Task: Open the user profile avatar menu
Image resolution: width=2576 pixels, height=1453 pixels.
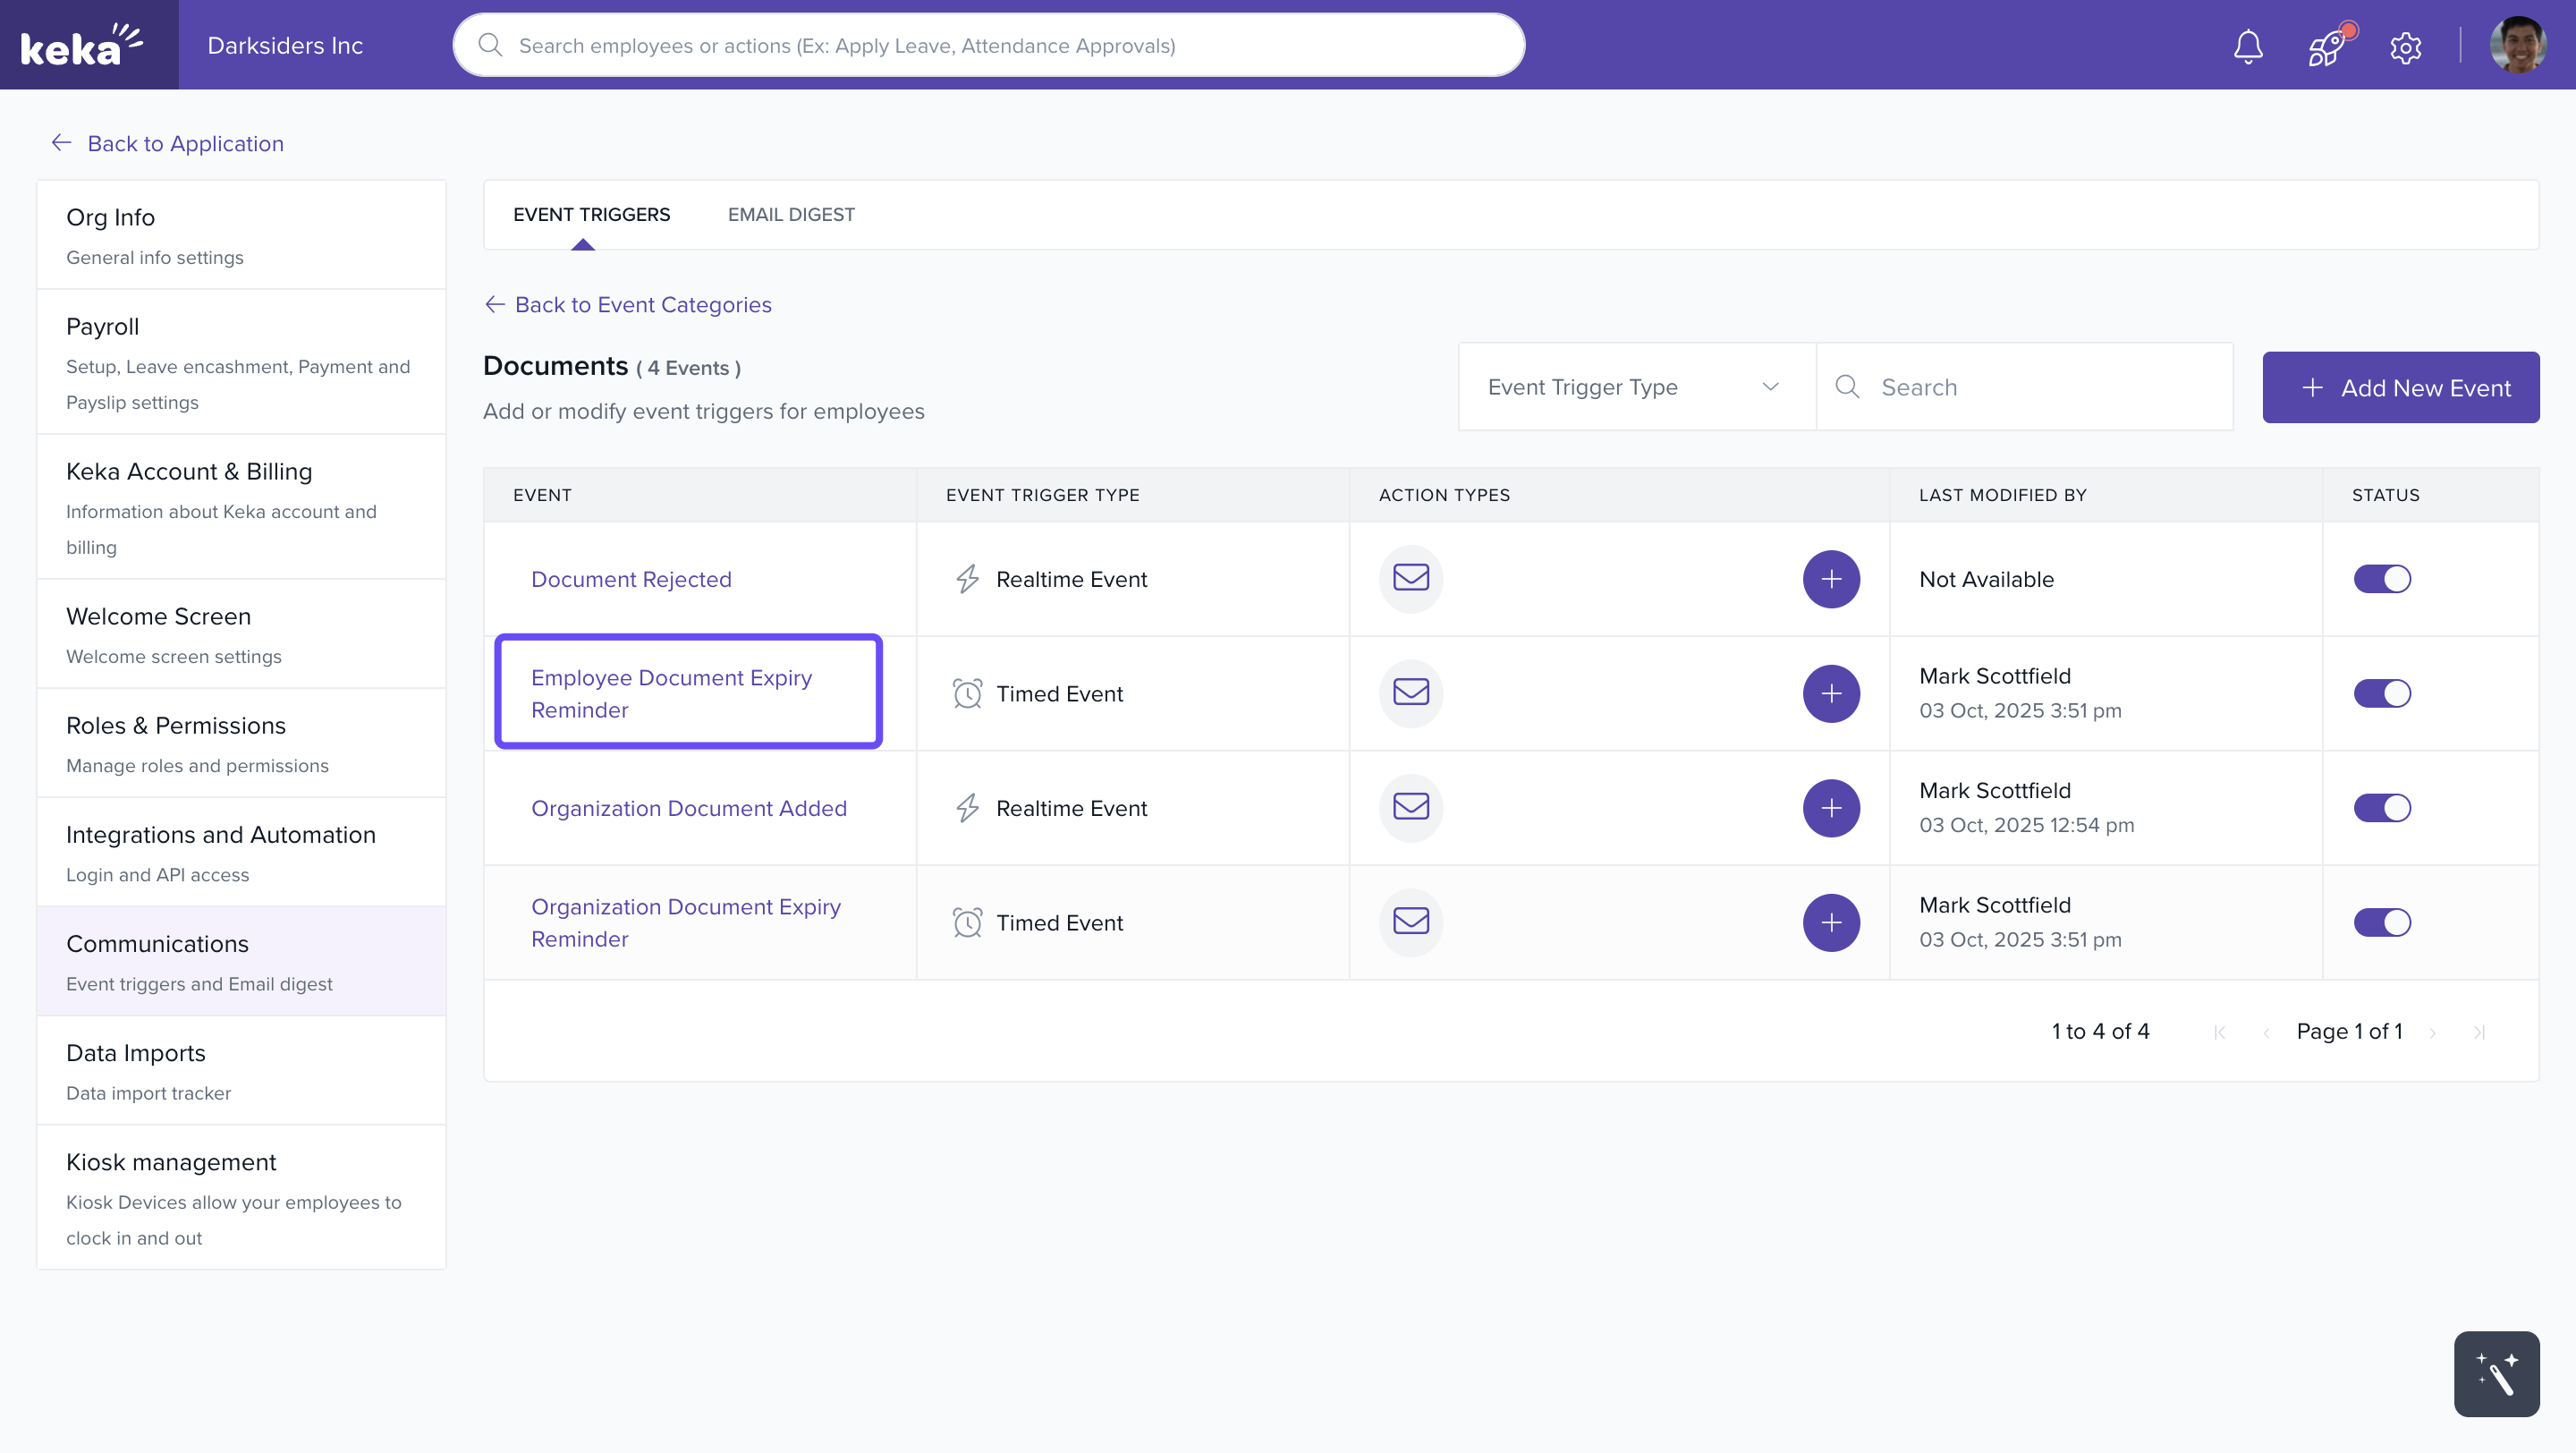Action: click(x=2516, y=45)
